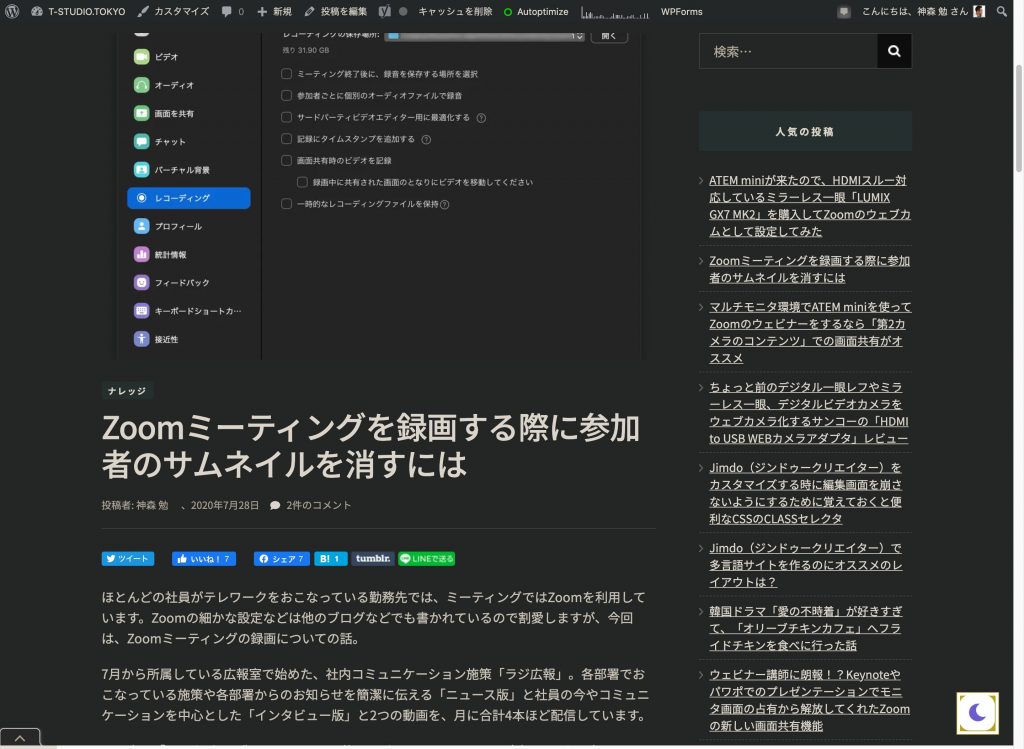Select 接近性 accessibility icon in Zoom settings
The image size is (1024, 749).
142,339
